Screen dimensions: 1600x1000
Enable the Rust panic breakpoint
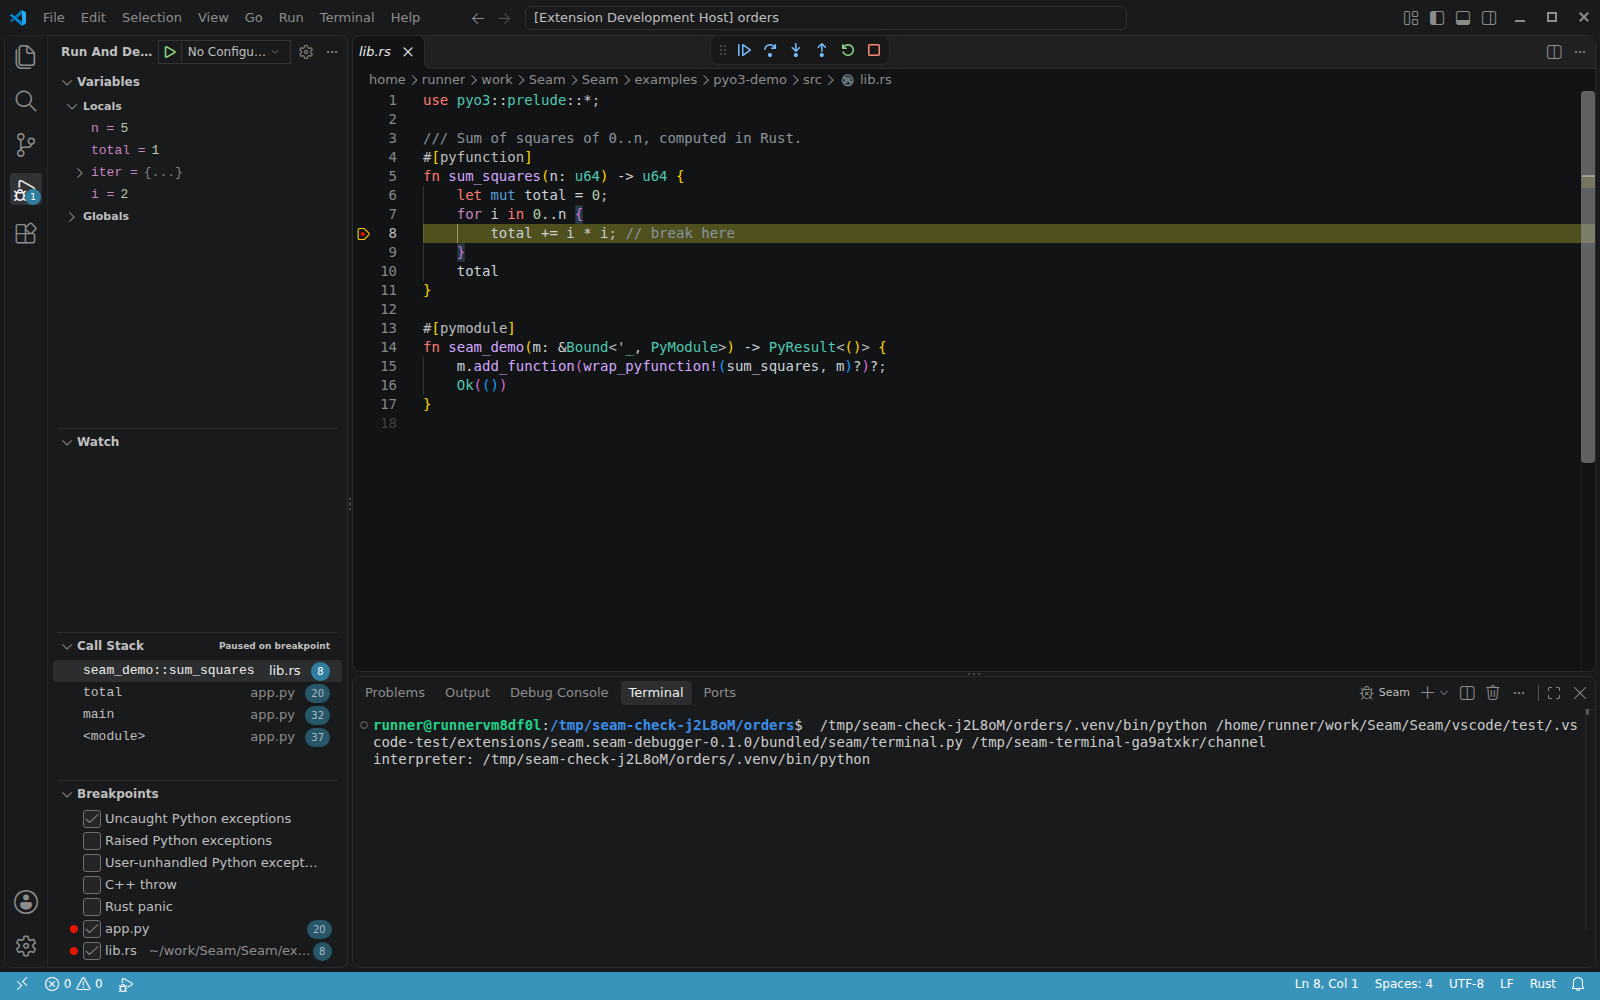(92, 907)
